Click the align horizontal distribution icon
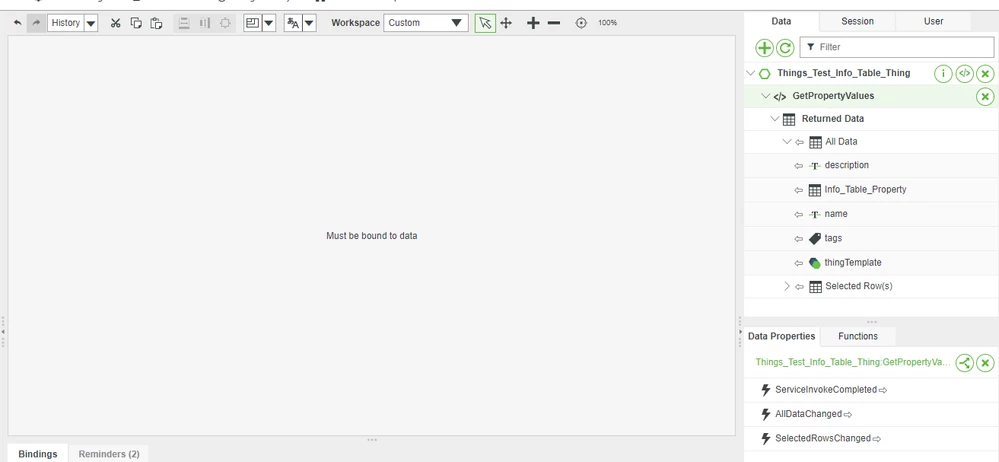This screenshot has width=999, height=462. click(x=205, y=23)
